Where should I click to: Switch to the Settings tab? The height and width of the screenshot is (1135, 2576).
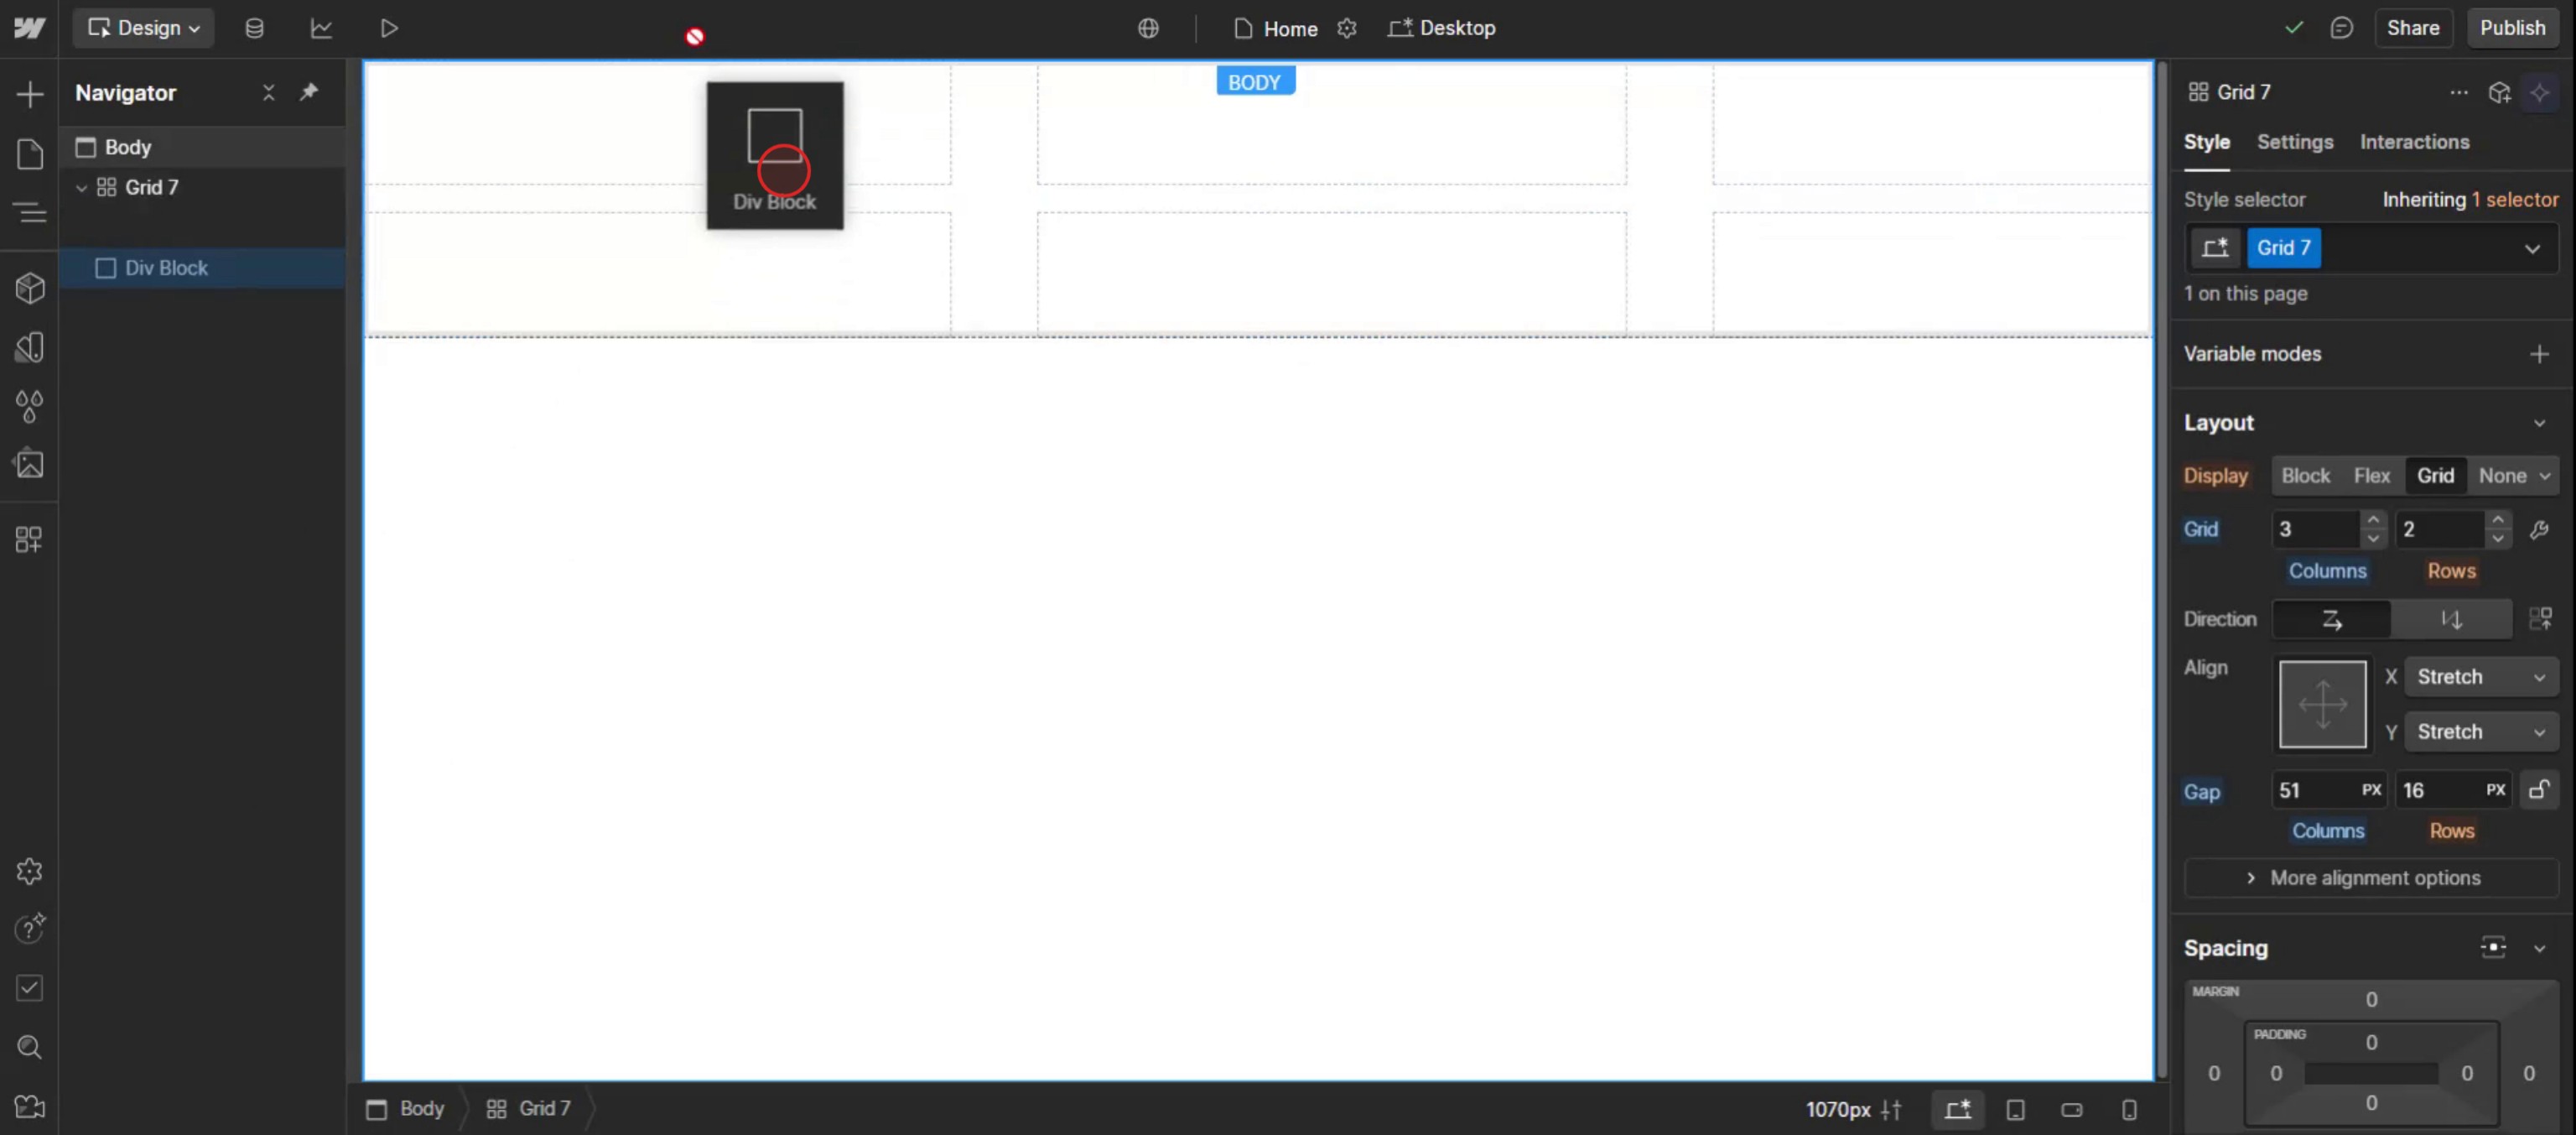point(2294,142)
